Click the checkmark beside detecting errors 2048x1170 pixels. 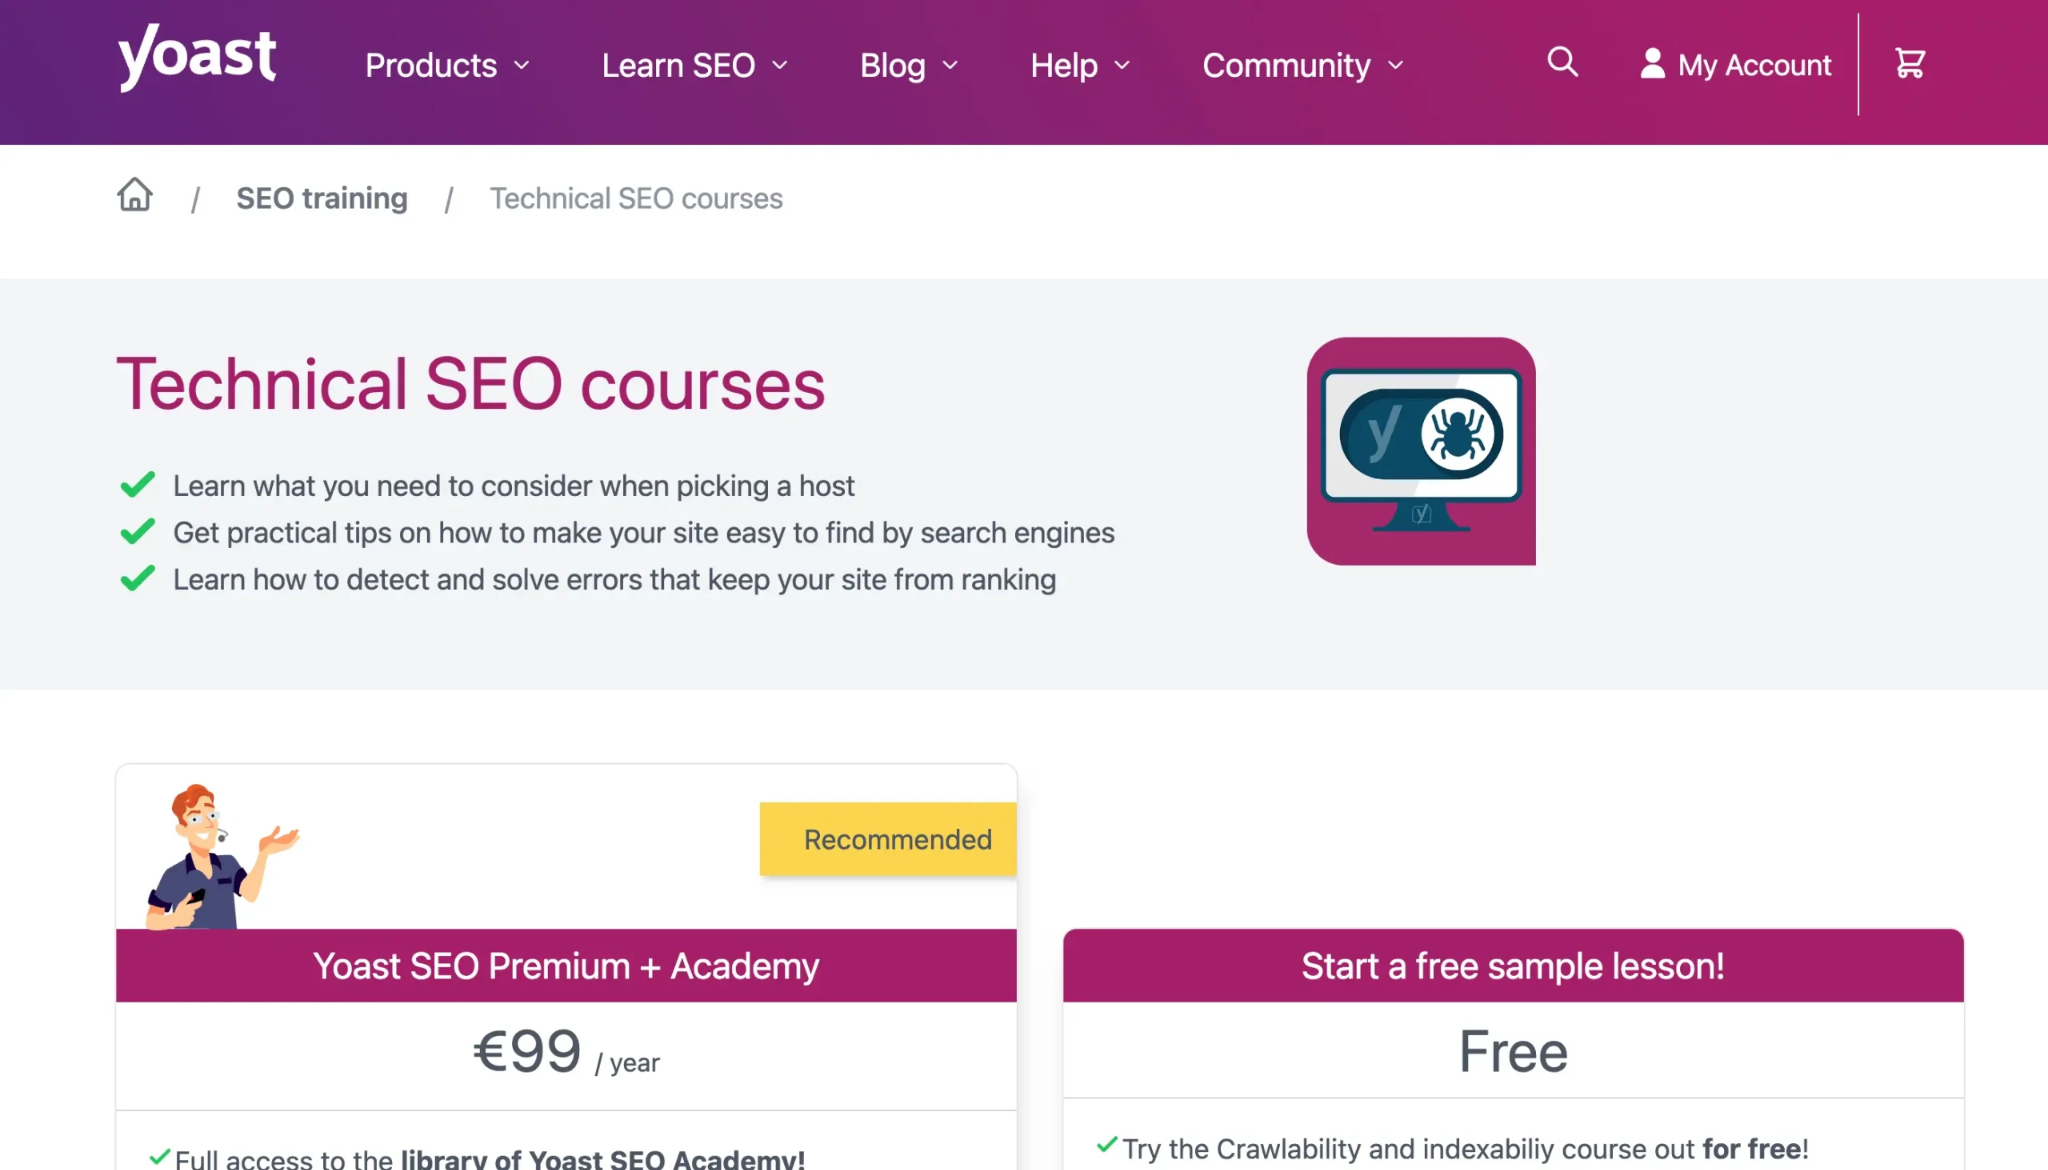tap(138, 578)
